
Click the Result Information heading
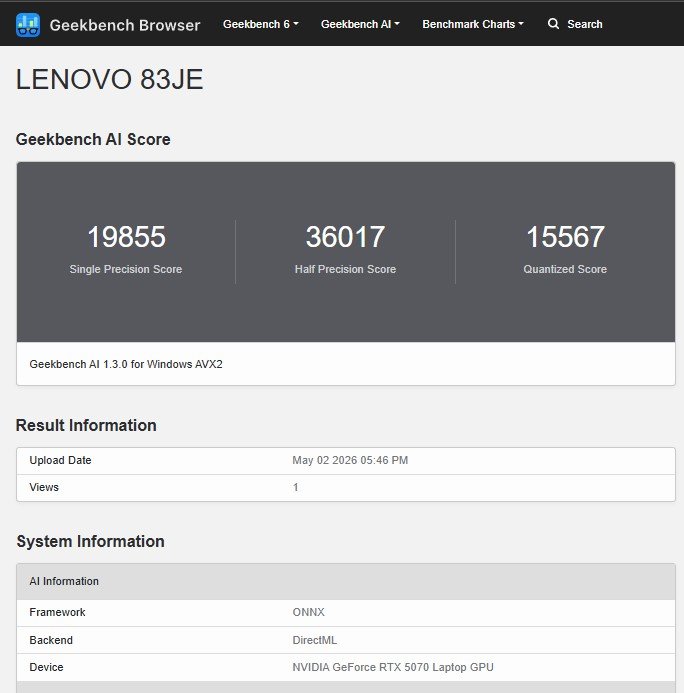tap(86, 425)
